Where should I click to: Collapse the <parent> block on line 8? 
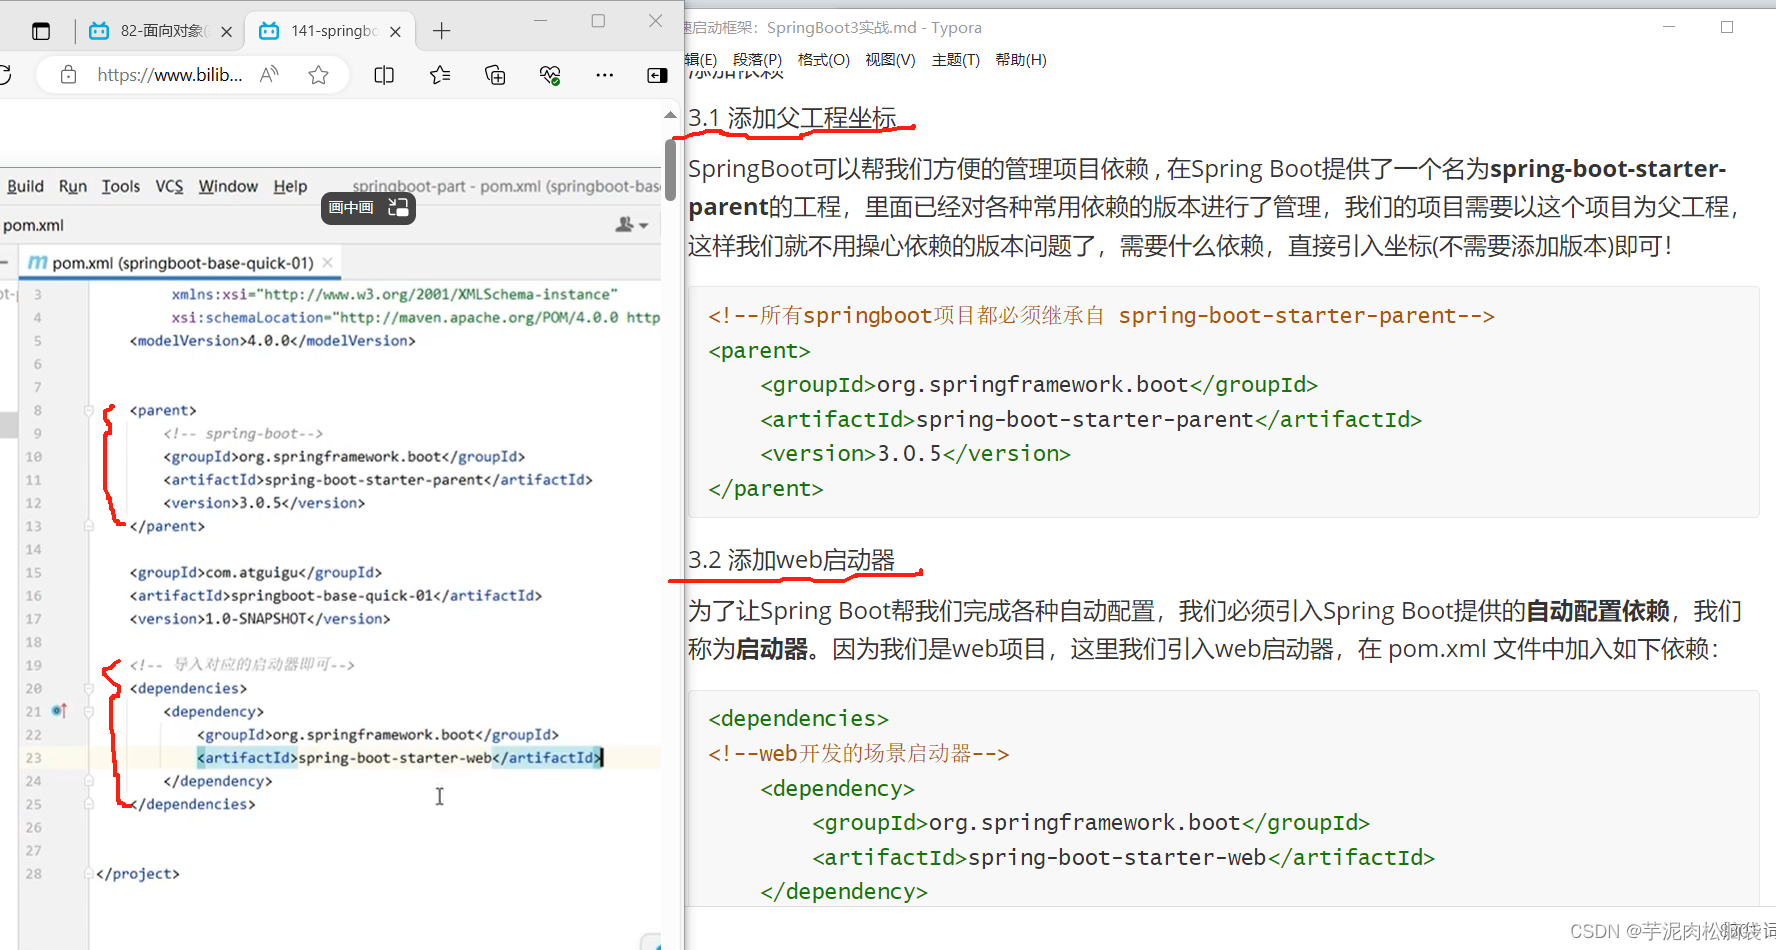coord(89,410)
